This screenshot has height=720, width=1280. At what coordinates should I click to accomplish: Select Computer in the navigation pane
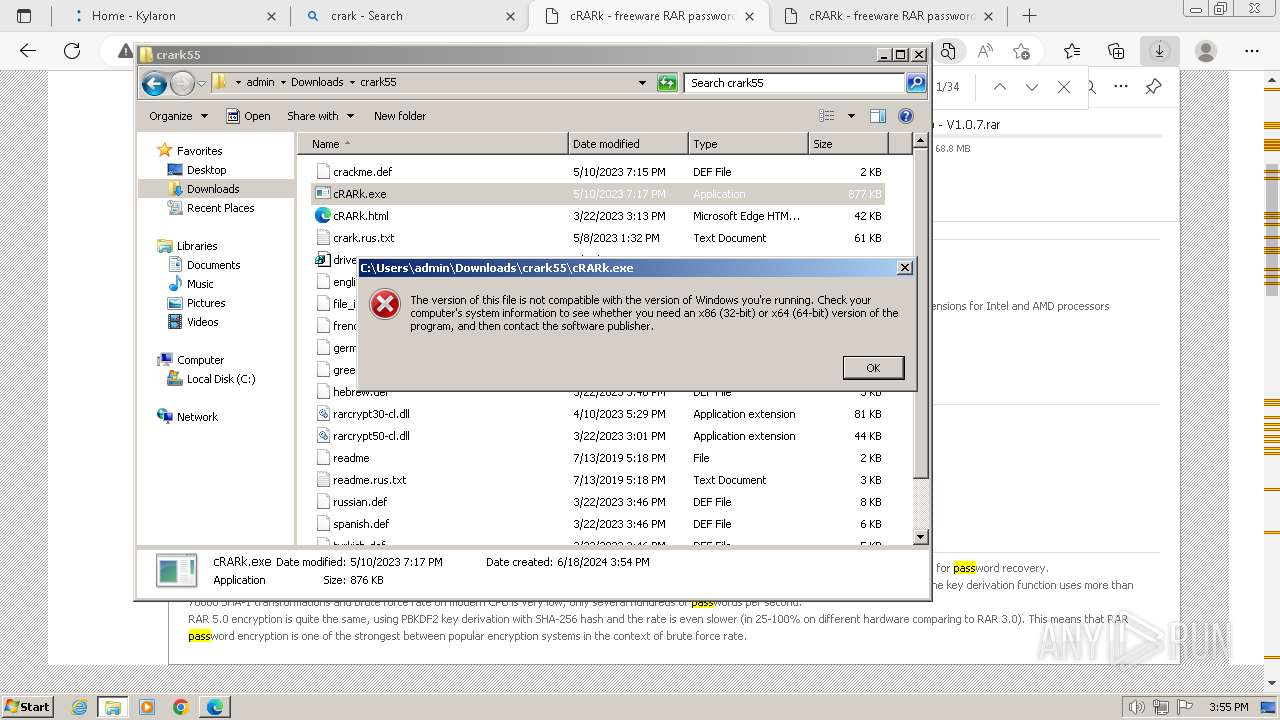(x=200, y=360)
